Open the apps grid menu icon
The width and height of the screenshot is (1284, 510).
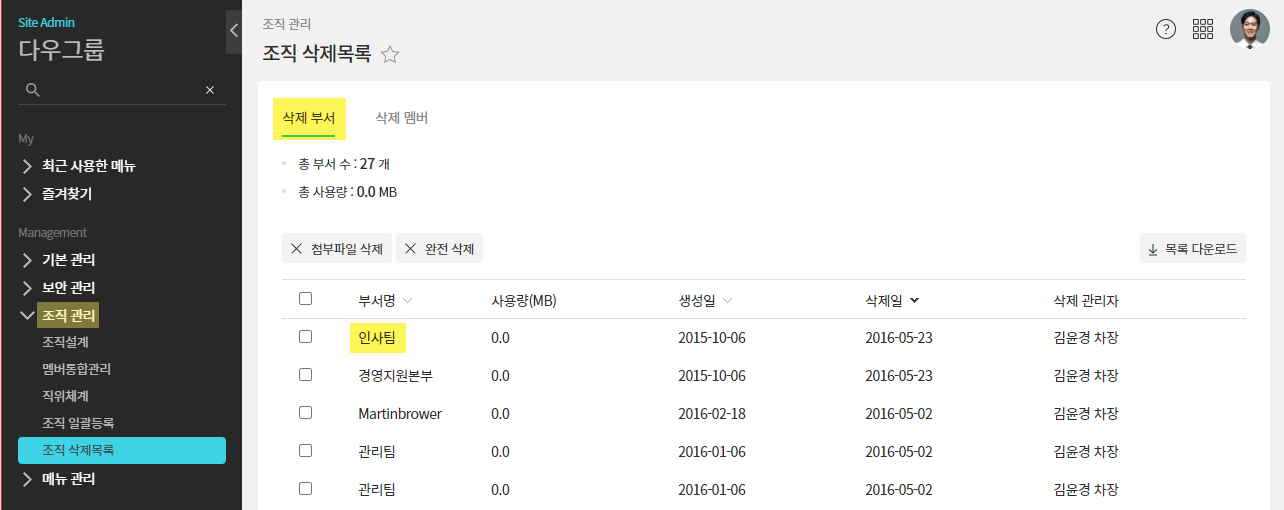pos(1203,29)
